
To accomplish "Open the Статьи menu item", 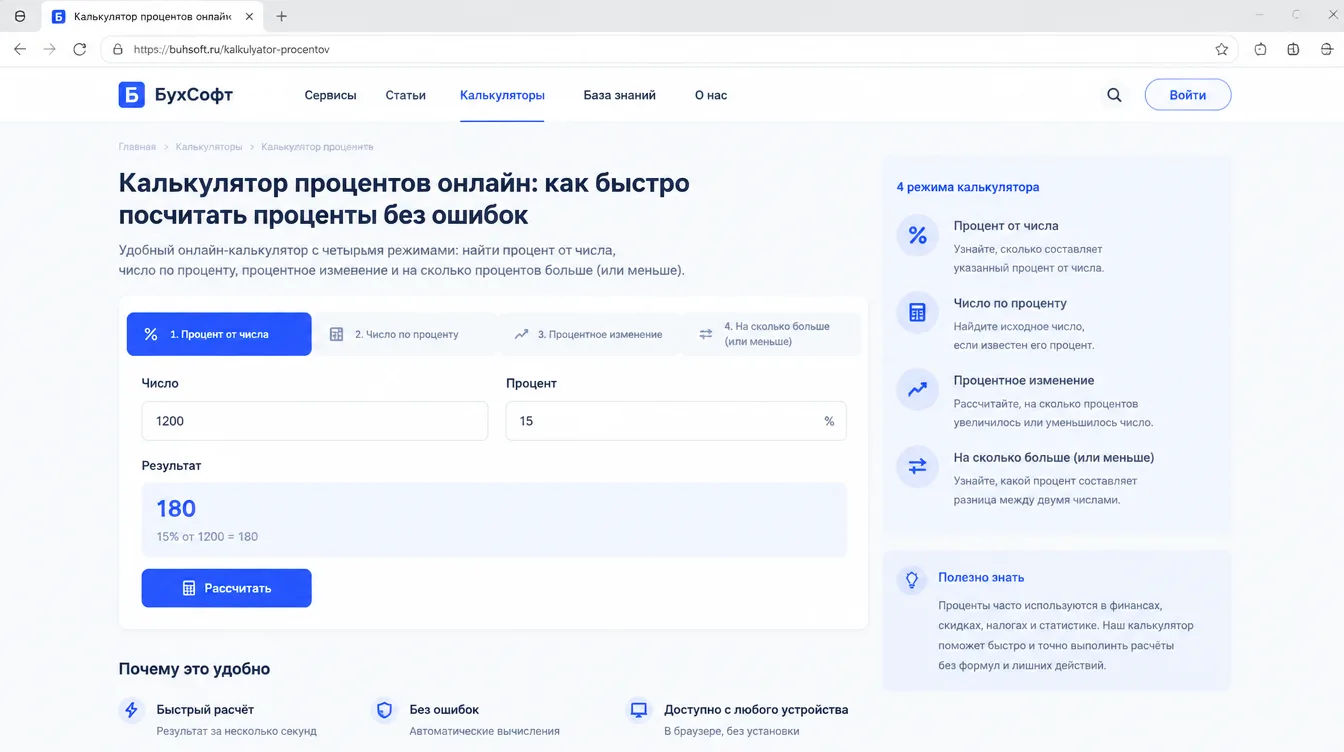I will pos(405,95).
